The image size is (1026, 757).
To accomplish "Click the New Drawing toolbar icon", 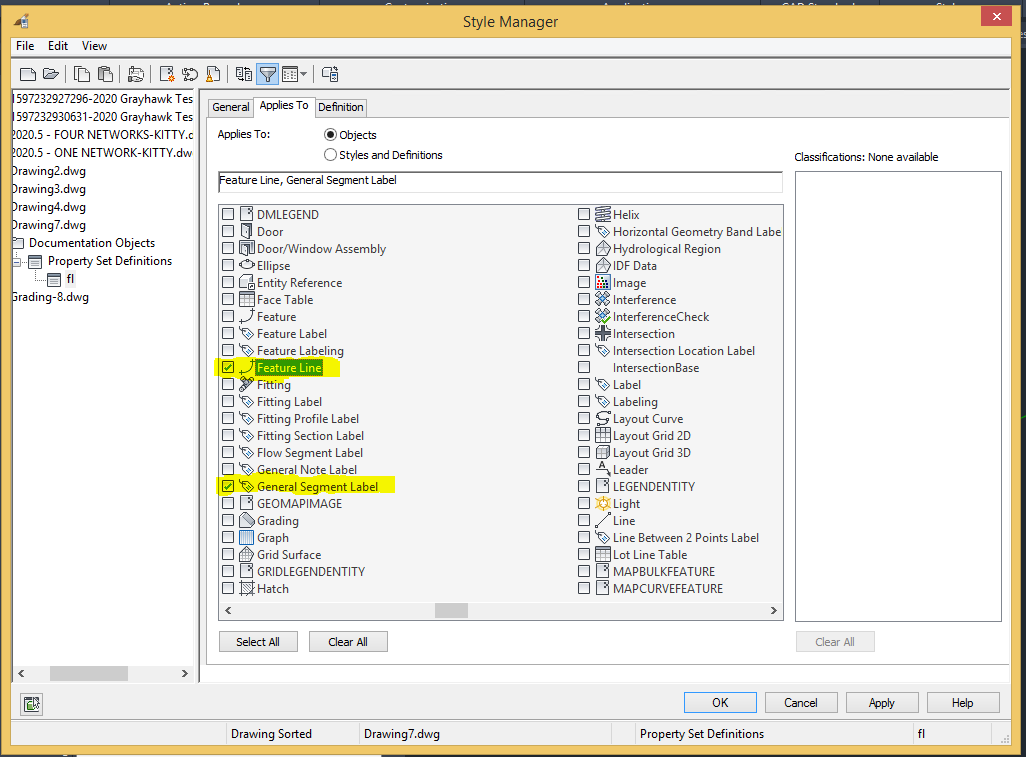I will point(28,74).
